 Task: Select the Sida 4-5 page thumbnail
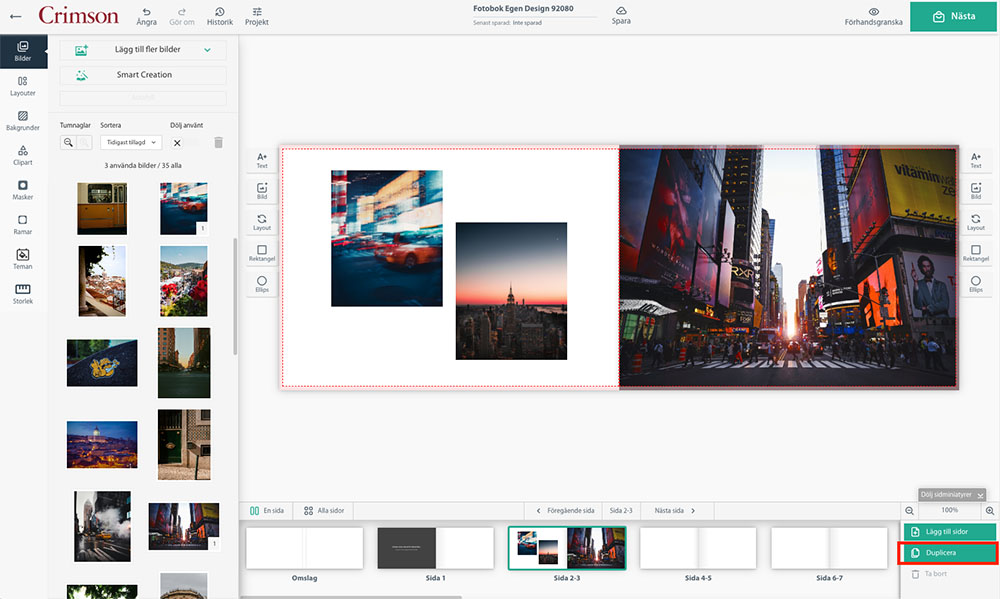pos(698,548)
